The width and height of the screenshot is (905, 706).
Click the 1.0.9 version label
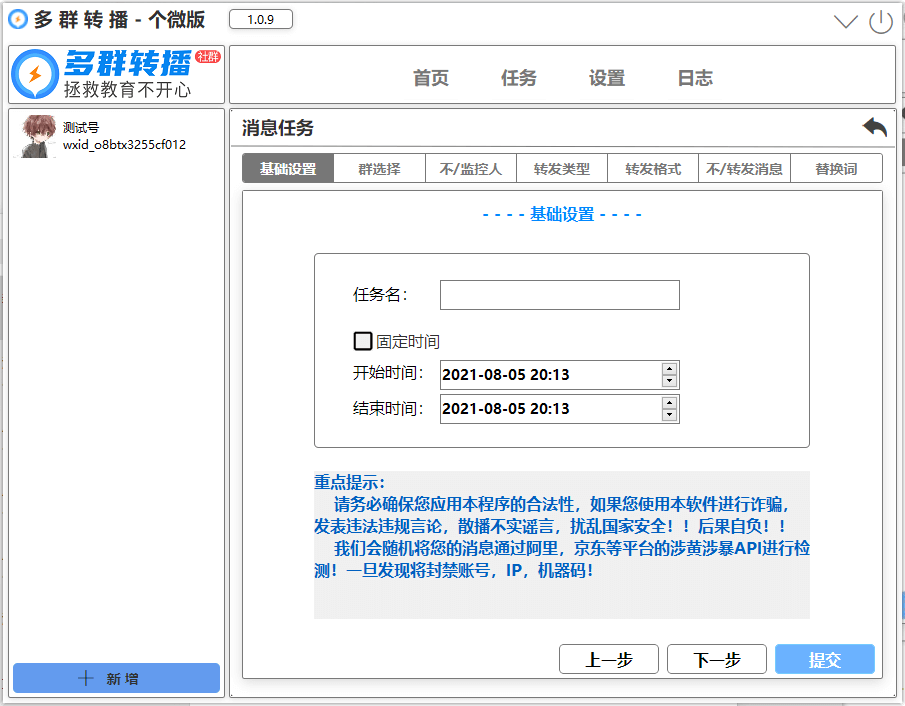tap(261, 20)
